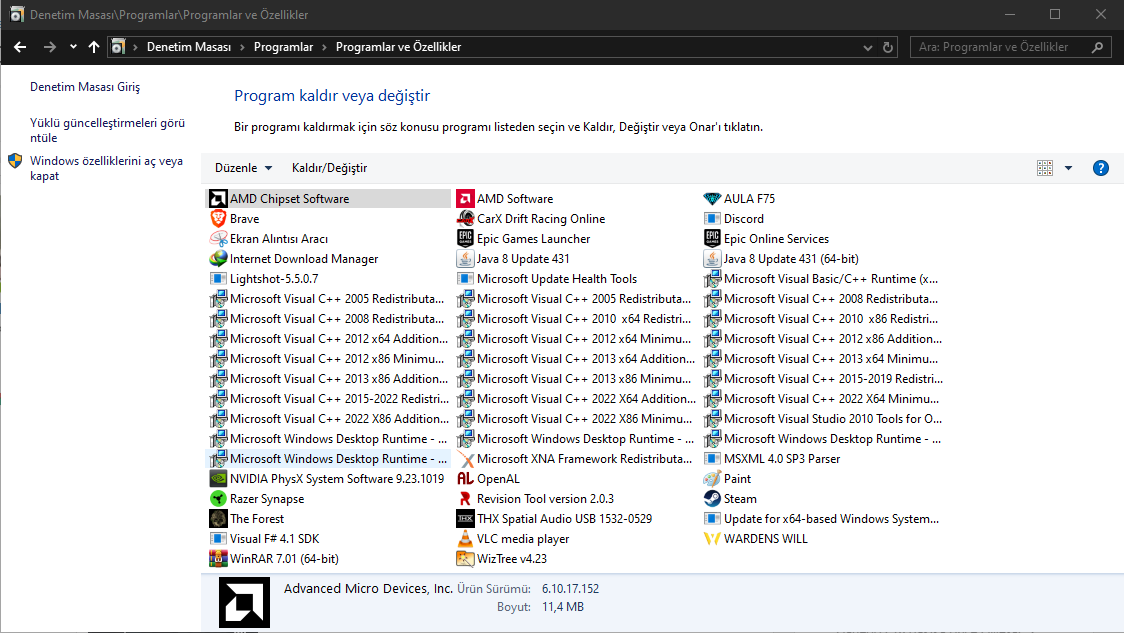The width and height of the screenshot is (1124, 633).
Task: Select the NVIDIA PhysX System Software icon
Action: pyautogui.click(x=218, y=479)
